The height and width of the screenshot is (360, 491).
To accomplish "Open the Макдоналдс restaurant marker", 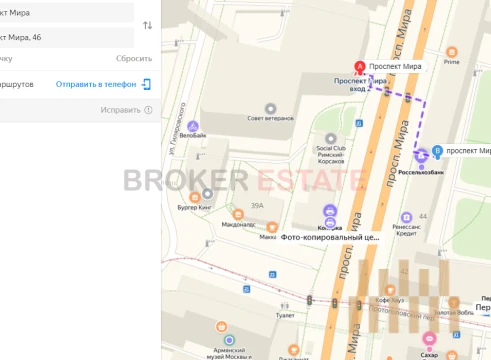I will coord(238,214).
